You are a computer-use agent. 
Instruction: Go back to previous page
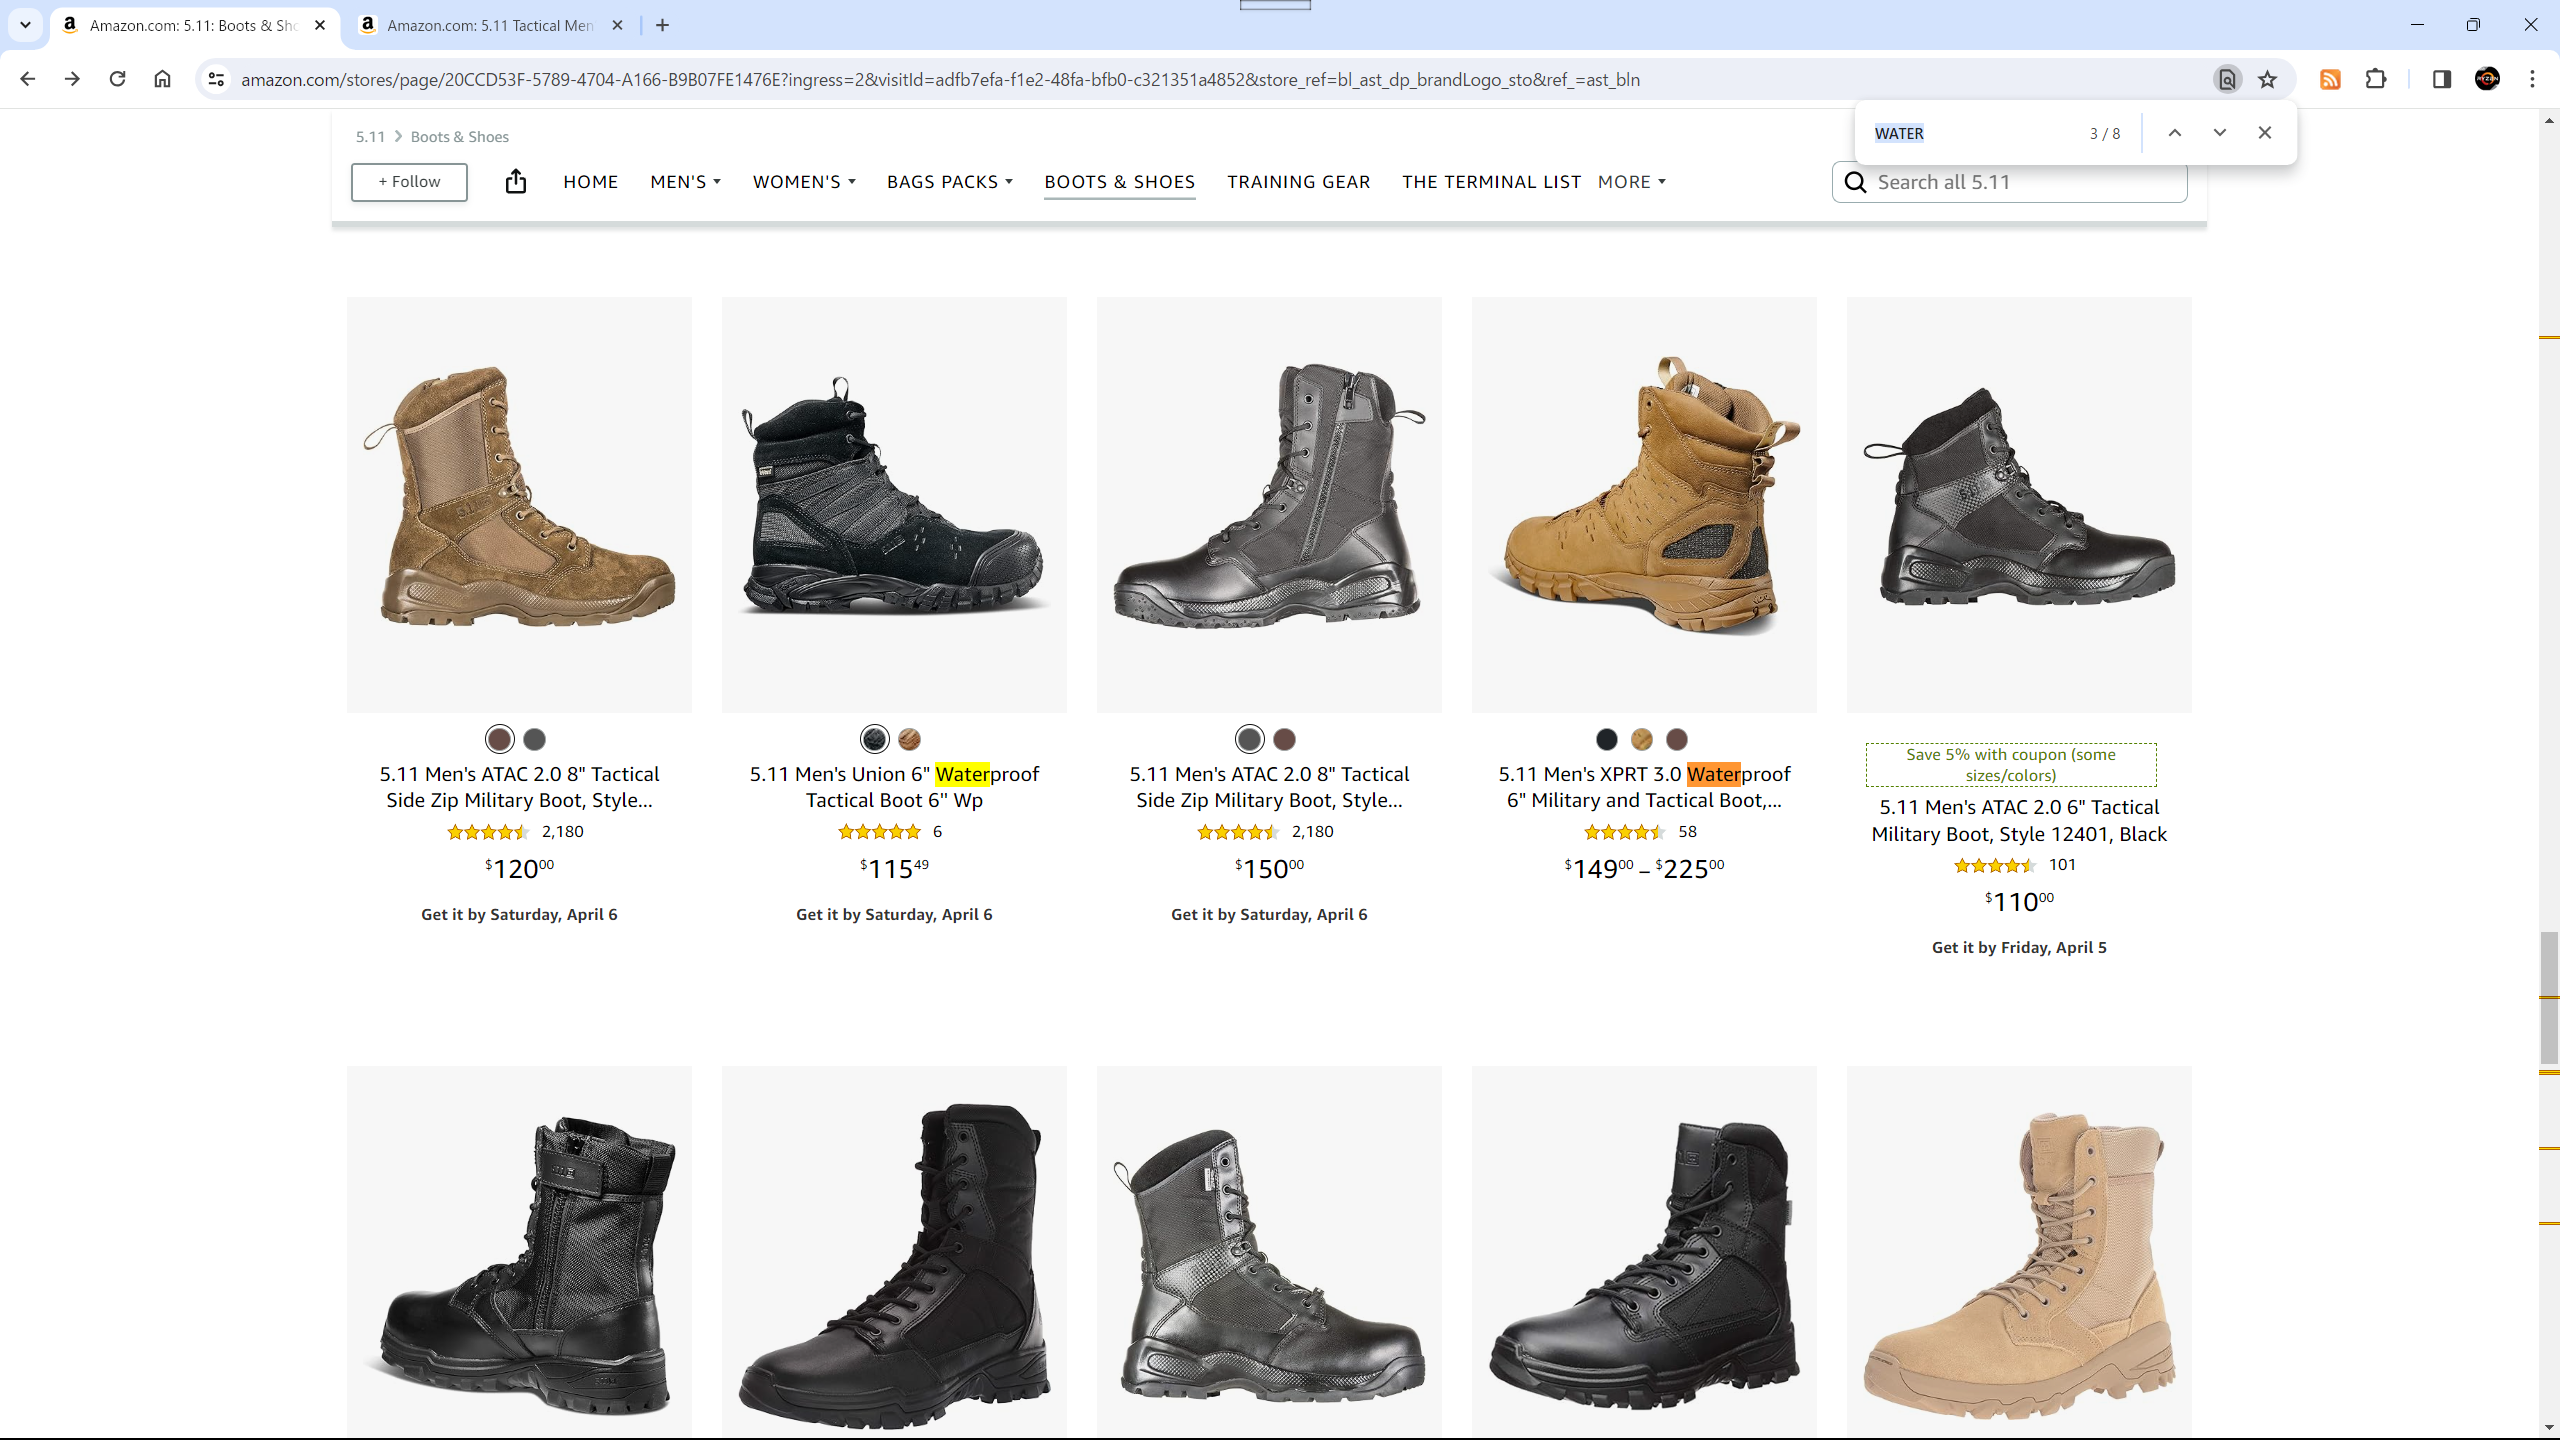click(x=27, y=79)
